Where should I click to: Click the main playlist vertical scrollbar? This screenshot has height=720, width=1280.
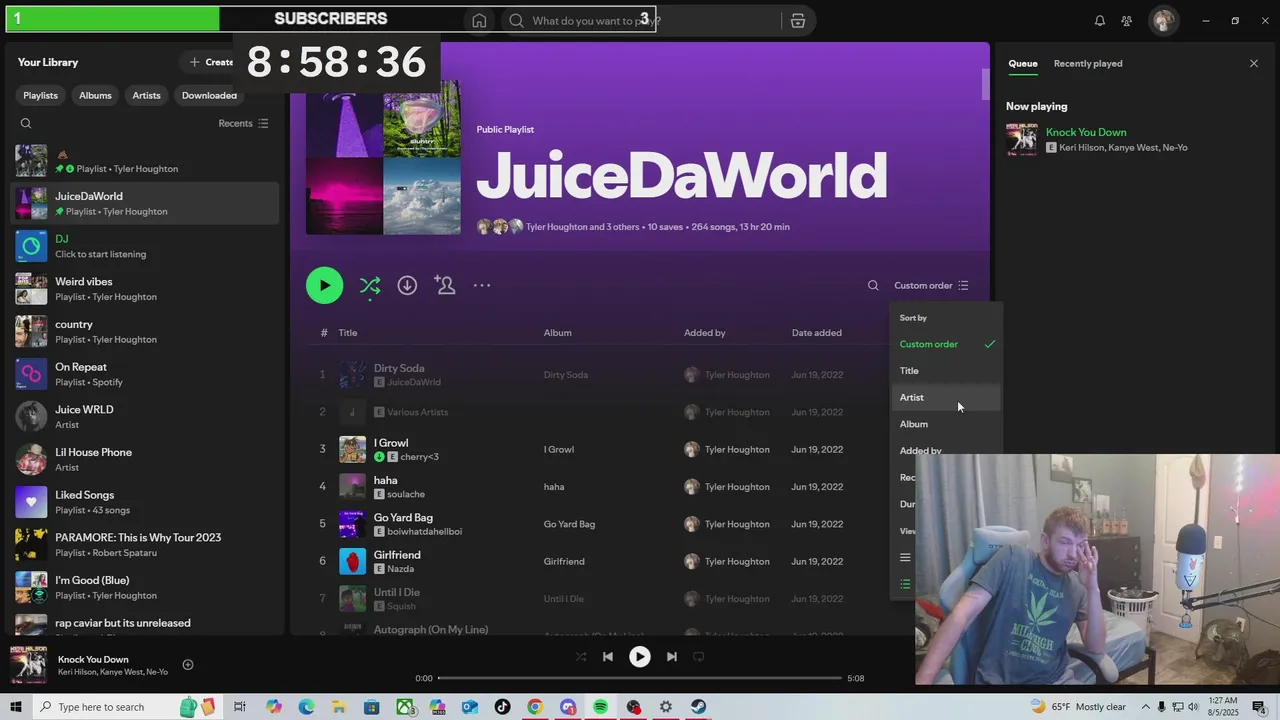[985, 85]
